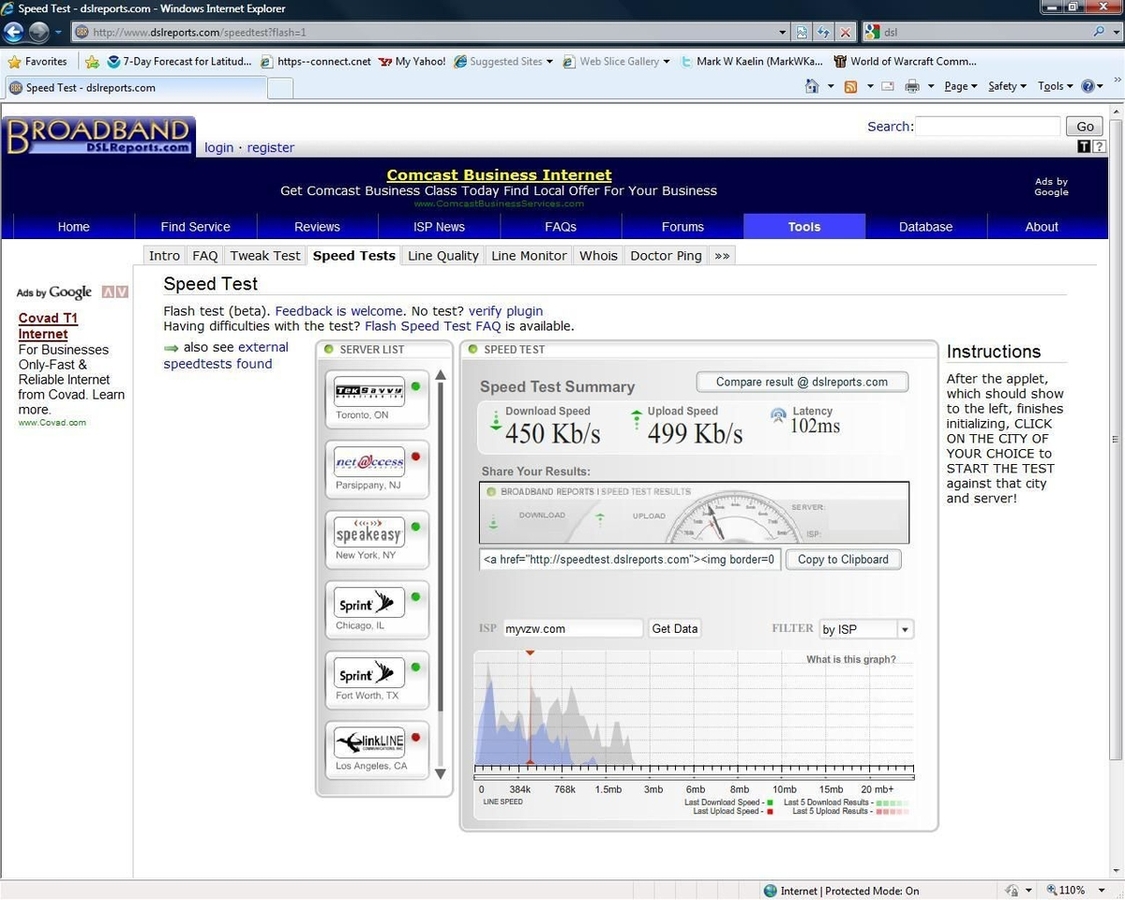Select the TekSavvy Toronto, ON server
This screenshot has height=900, width=1125.
pyautogui.click(x=377, y=399)
